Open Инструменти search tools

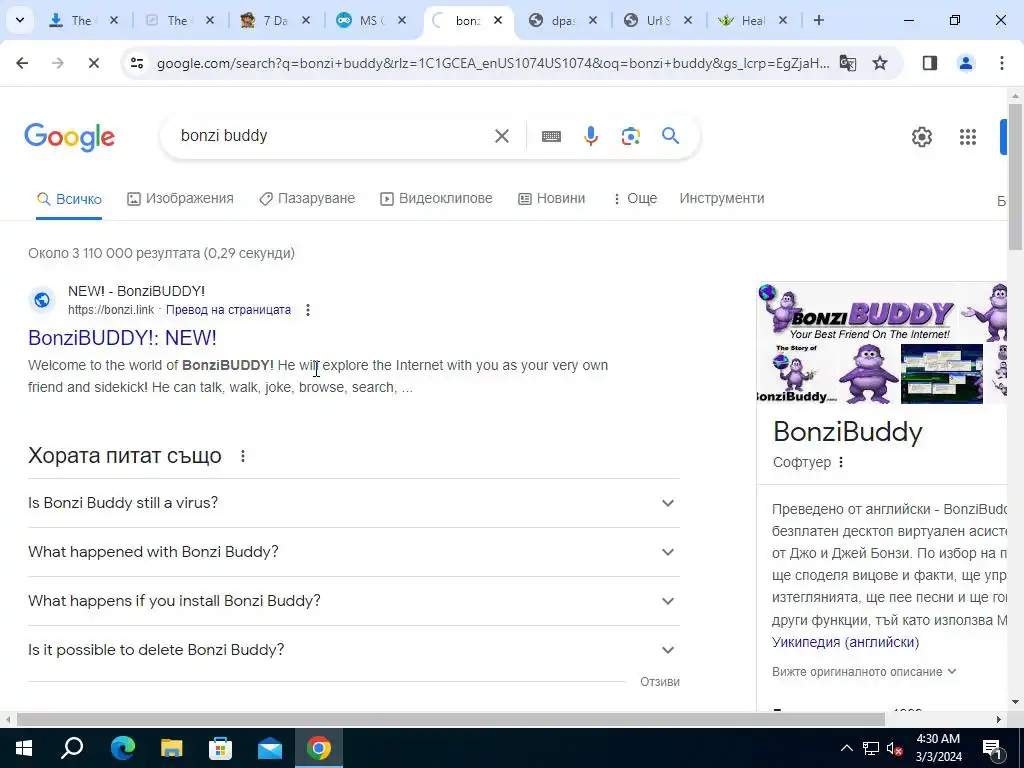pyautogui.click(x=722, y=199)
